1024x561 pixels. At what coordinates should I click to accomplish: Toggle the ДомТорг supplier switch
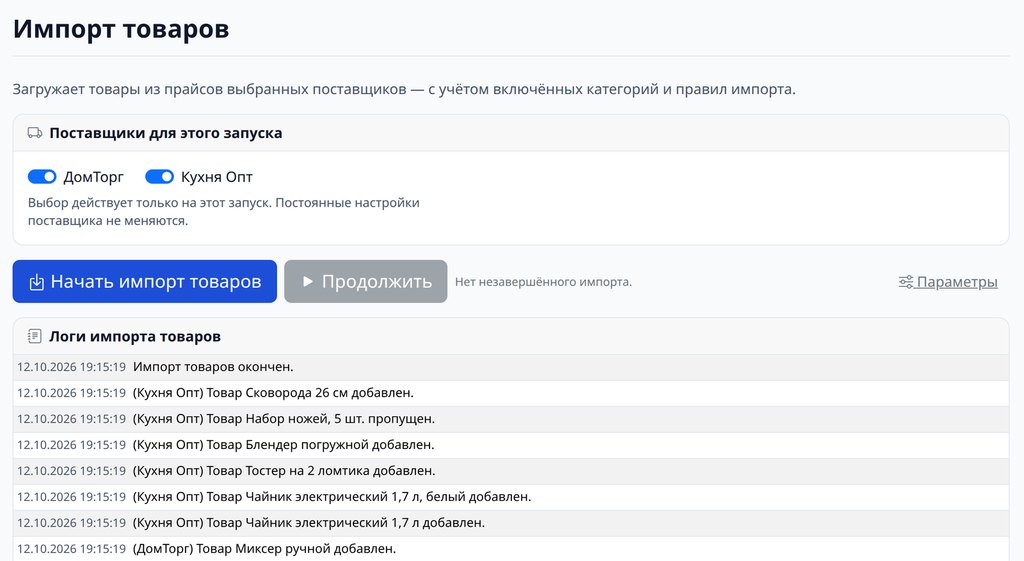[x=42, y=177]
